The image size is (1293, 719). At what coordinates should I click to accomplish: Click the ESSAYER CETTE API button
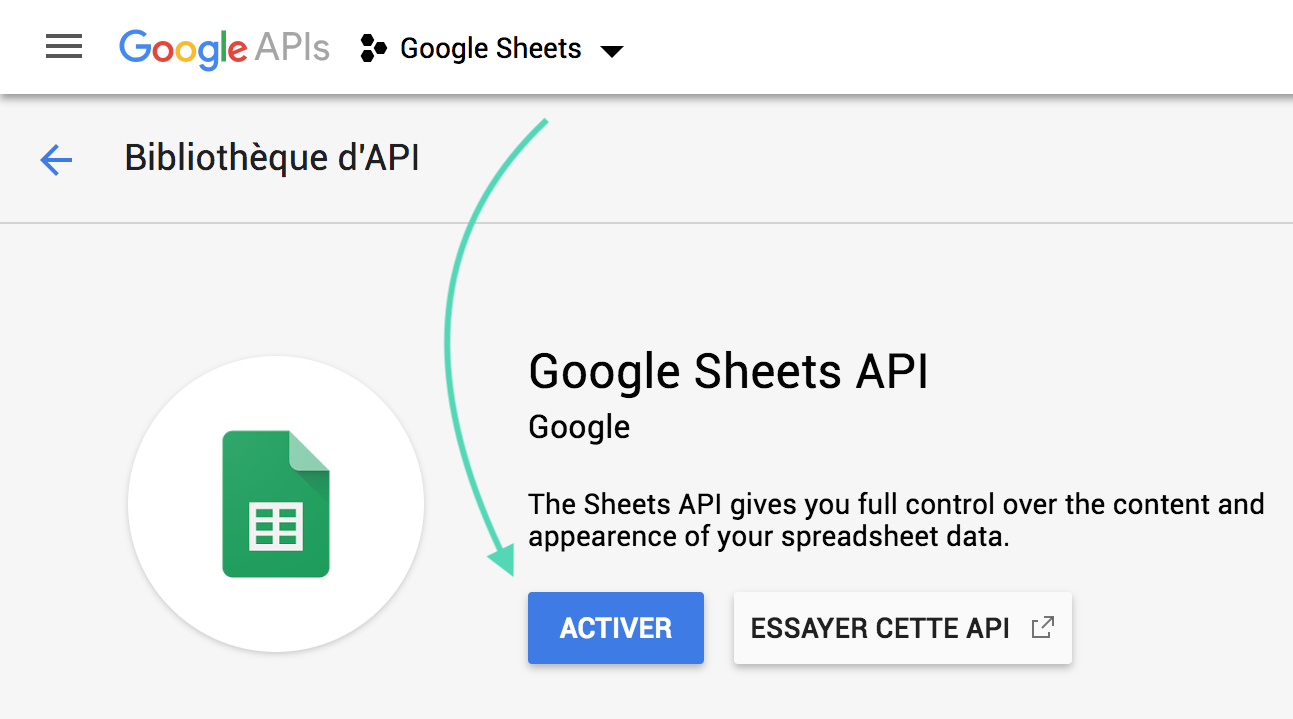click(x=903, y=628)
